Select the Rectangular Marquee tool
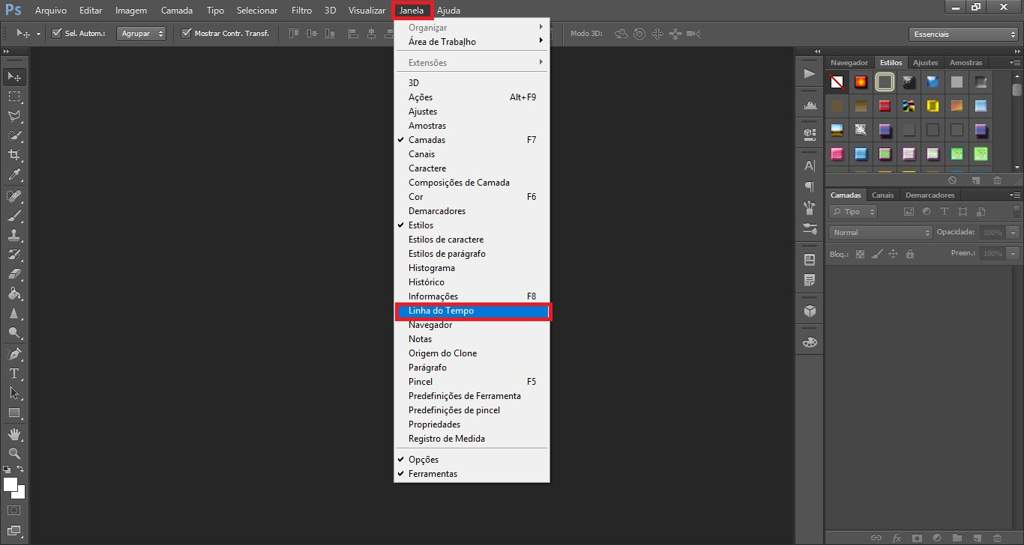 [14, 96]
